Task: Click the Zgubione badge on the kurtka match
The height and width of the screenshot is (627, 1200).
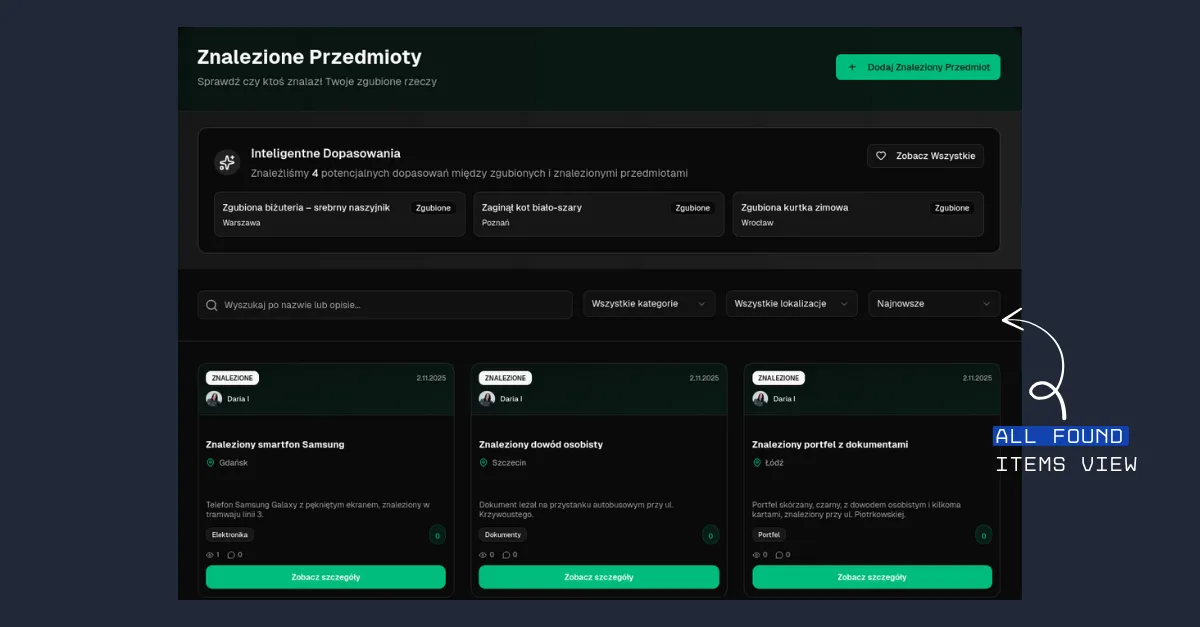Action: (951, 208)
